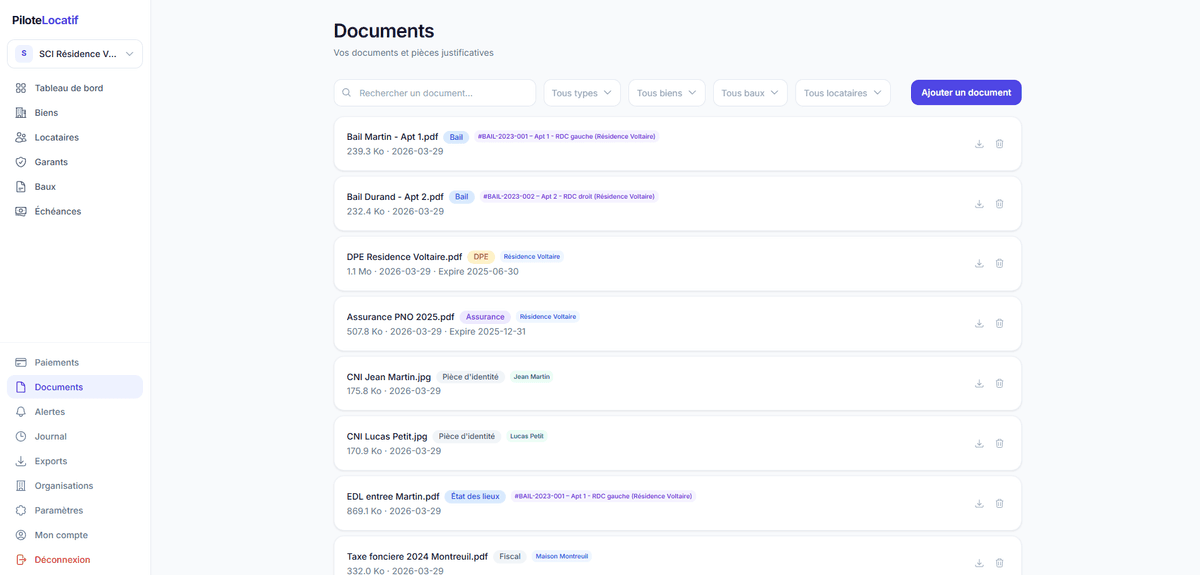
Task: Open the Alertes bell item
Action: point(49,412)
